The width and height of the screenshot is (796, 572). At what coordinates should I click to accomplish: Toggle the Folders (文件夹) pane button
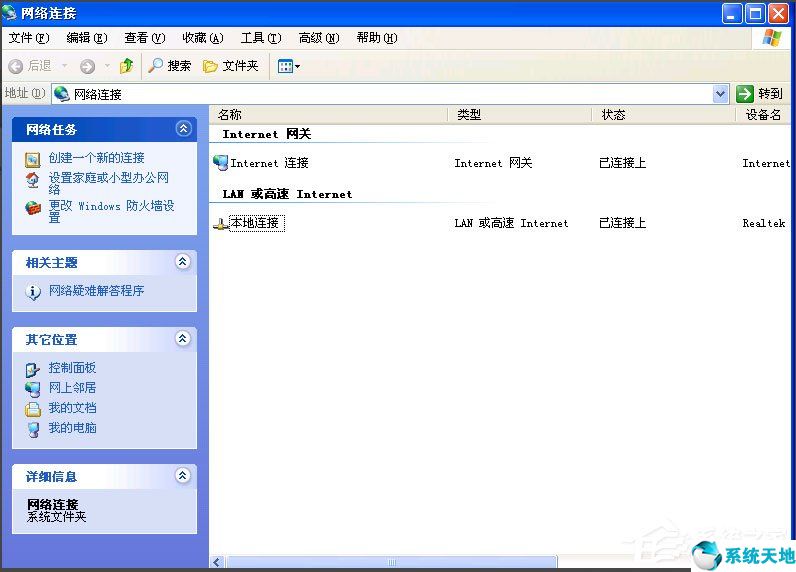[x=230, y=65]
